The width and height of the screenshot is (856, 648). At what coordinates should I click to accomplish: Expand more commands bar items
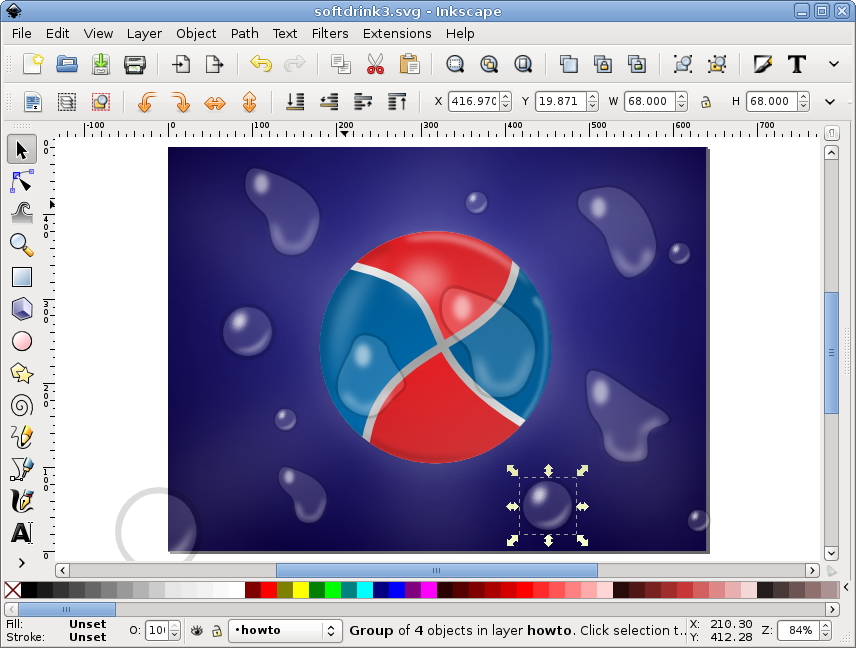click(x=834, y=64)
